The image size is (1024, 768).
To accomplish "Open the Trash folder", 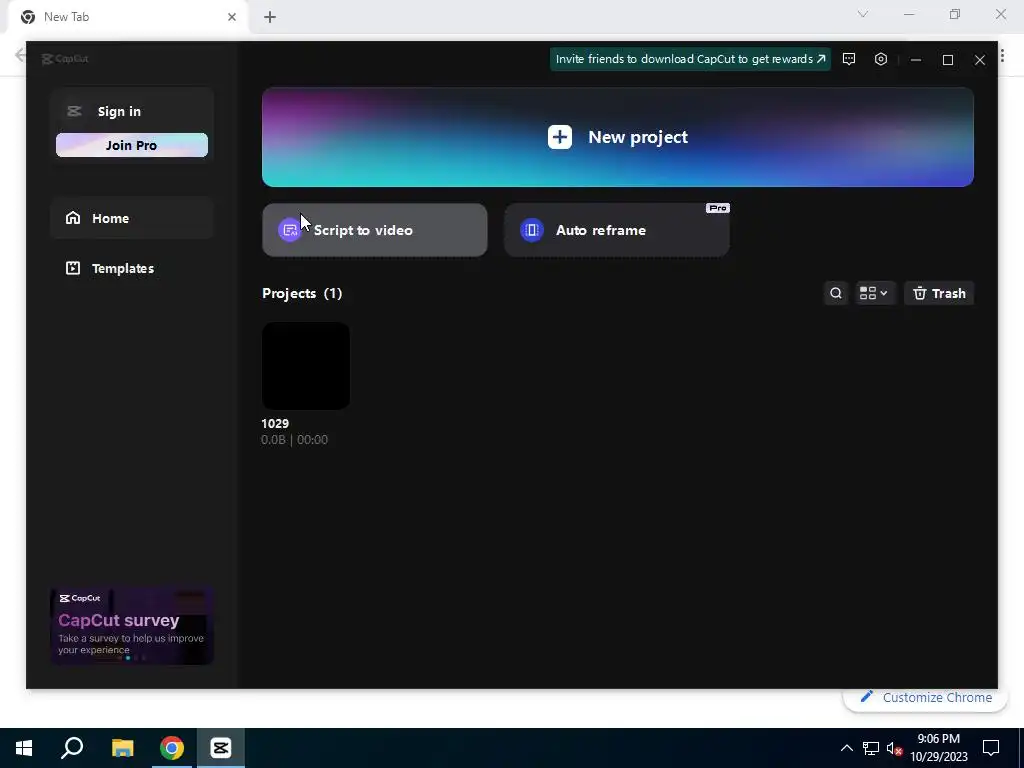I will tap(939, 293).
